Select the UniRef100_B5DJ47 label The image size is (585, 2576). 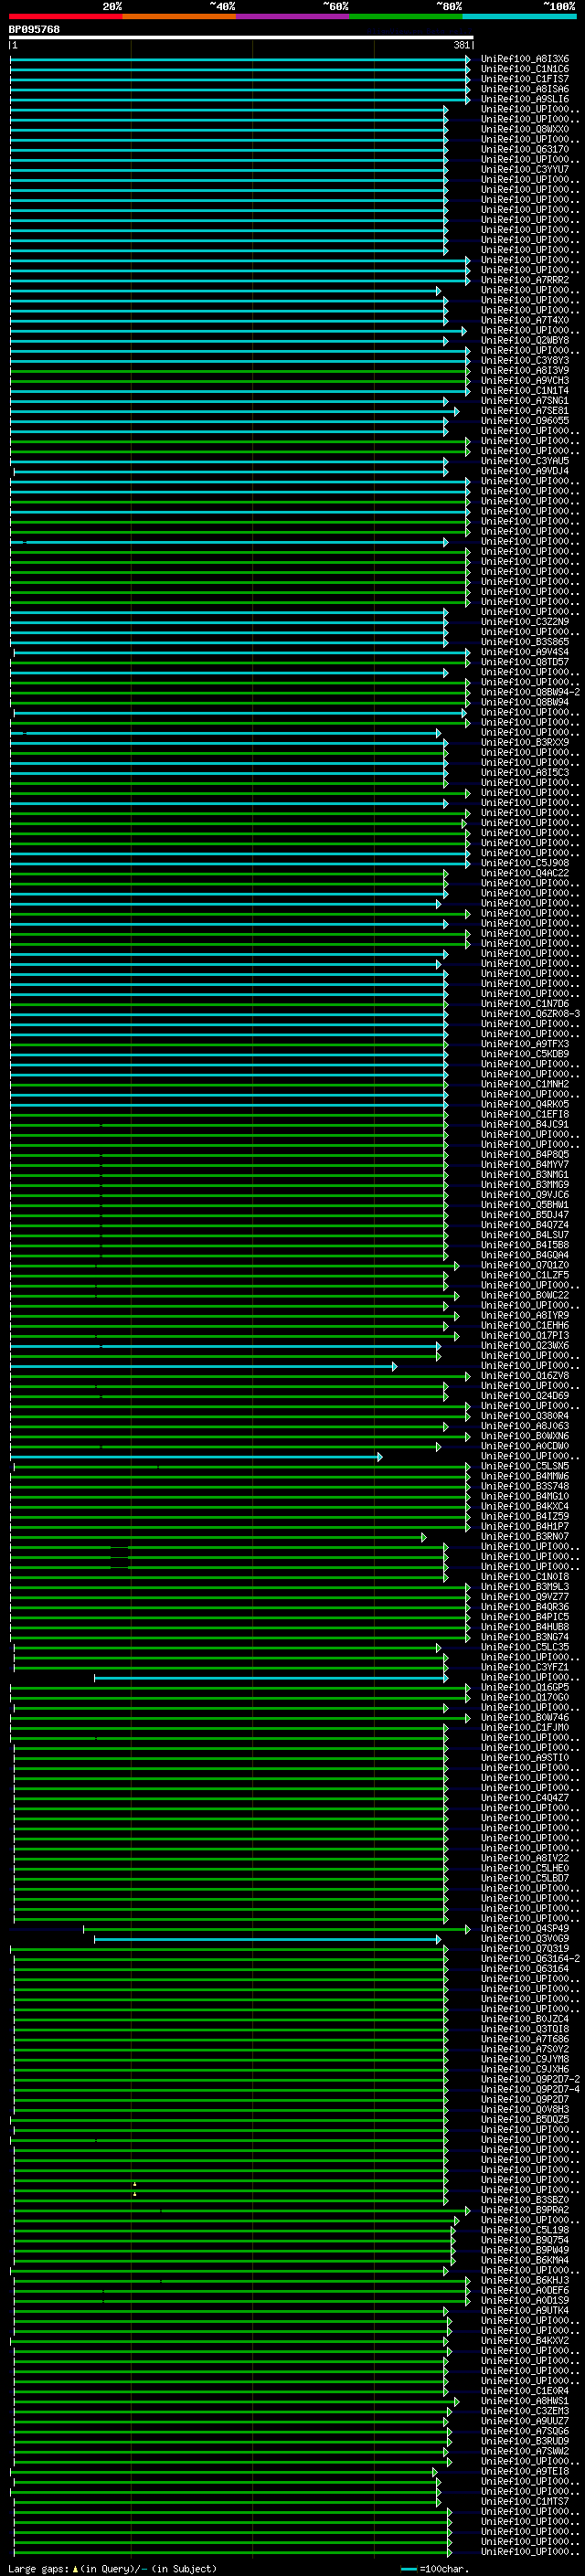[x=525, y=1214]
